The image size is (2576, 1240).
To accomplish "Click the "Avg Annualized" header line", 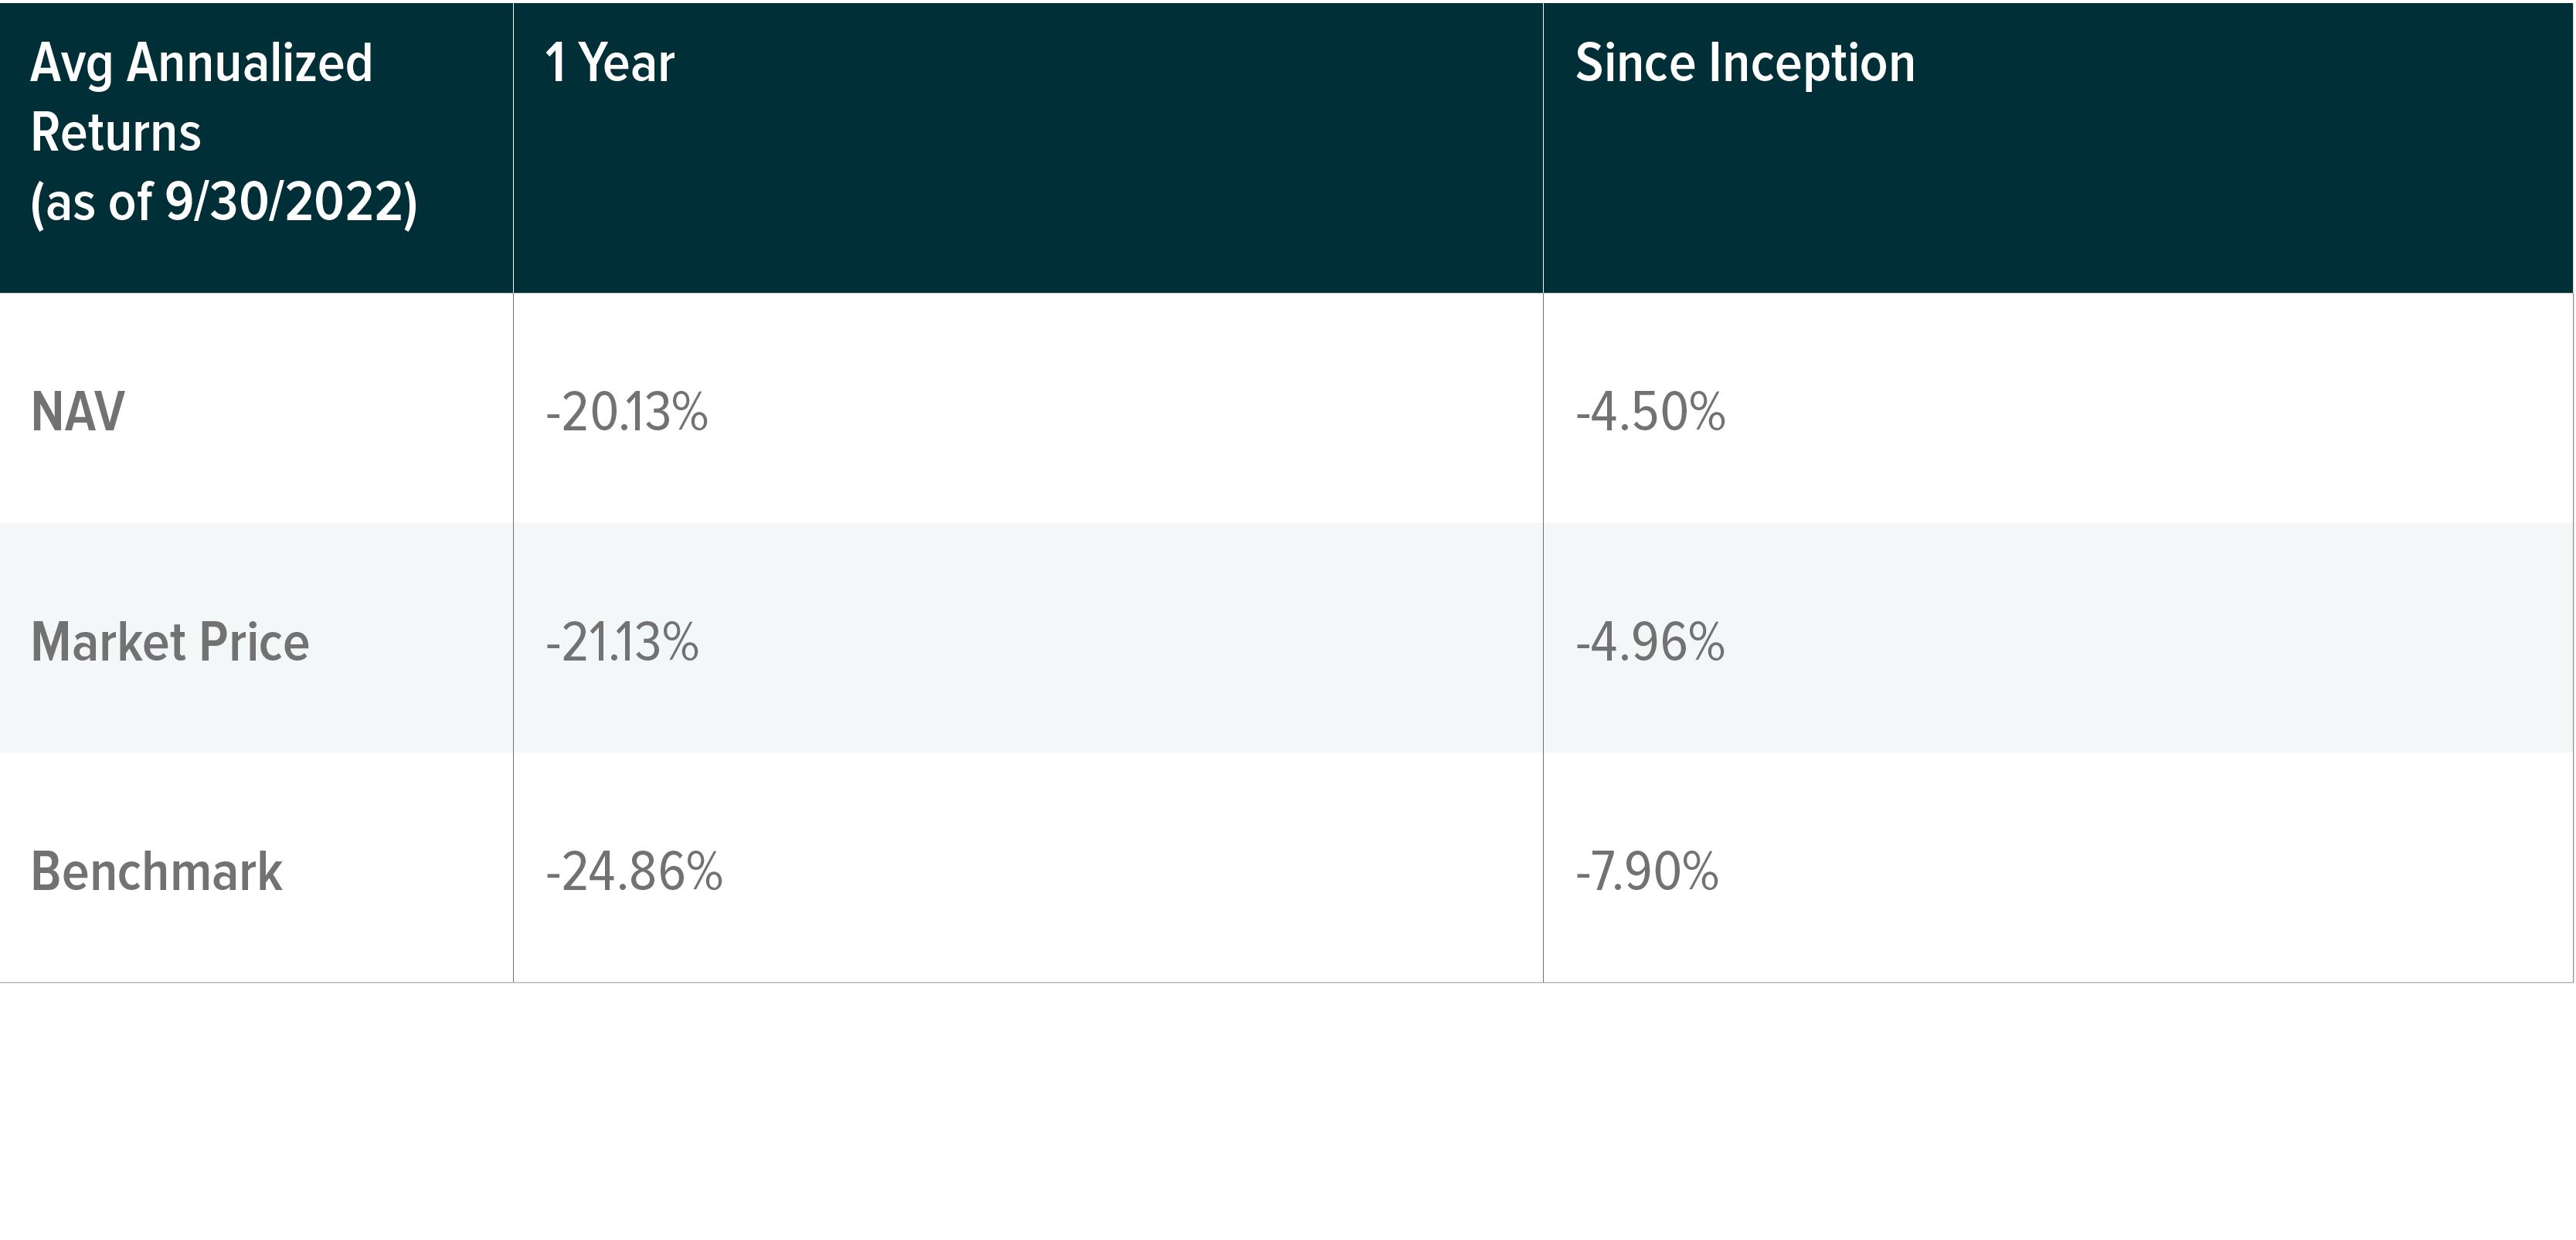I will click(201, 64).
